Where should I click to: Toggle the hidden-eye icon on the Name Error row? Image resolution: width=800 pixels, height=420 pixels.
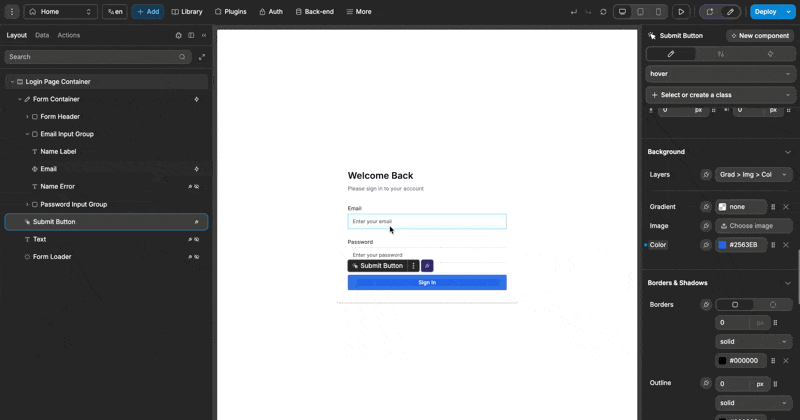197,187
